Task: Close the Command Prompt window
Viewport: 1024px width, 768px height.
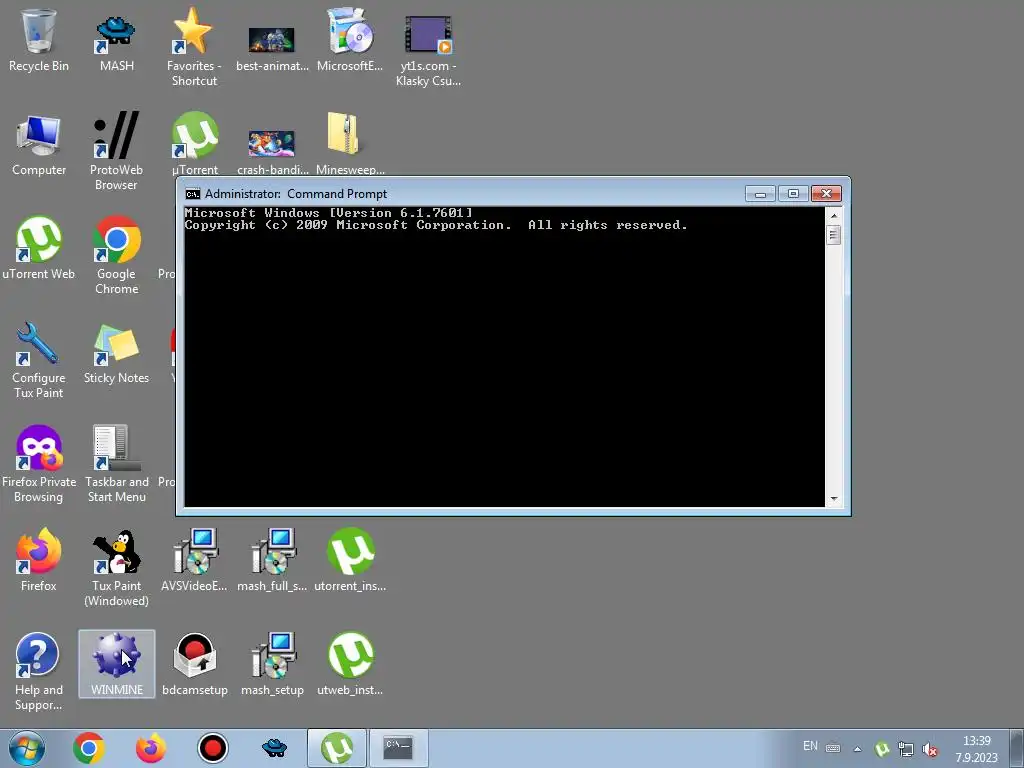Action: pos(826,194)
